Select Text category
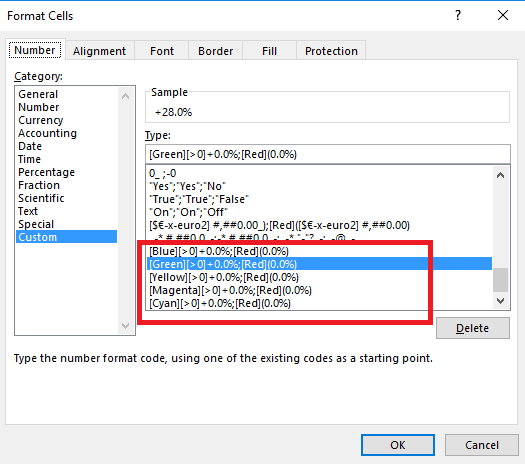 coord(67,211)
